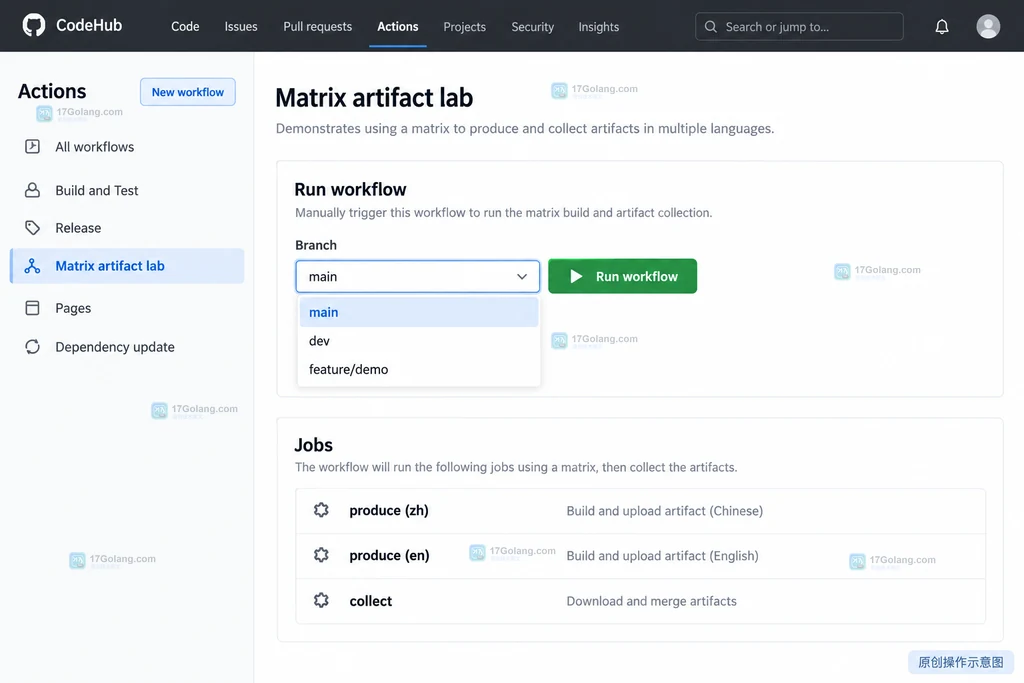Click "Download and merge artifacts" description

[651, 601]
